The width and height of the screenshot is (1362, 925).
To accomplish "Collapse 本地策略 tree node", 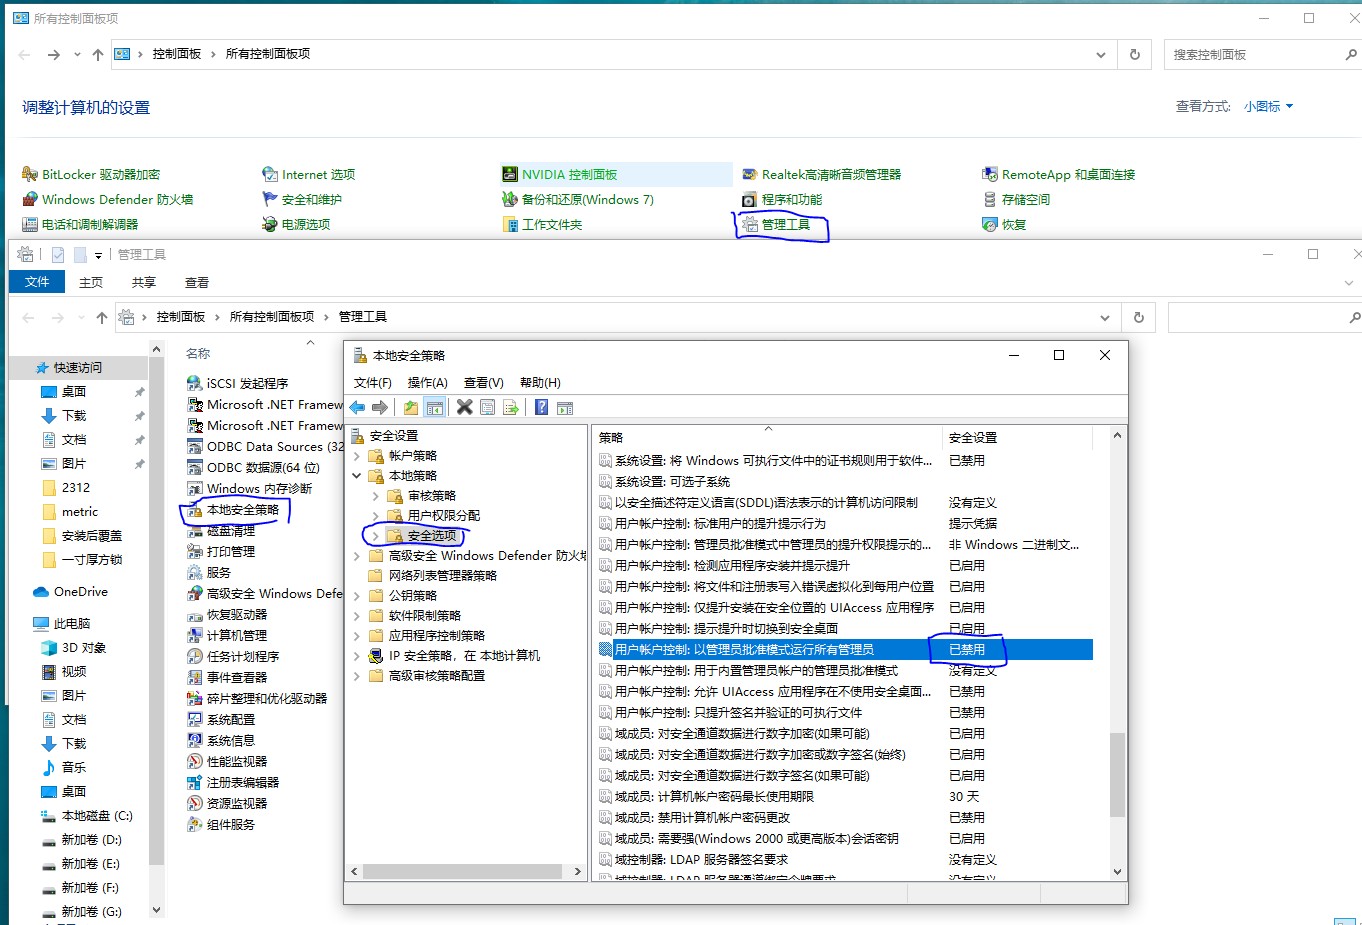I will click(357, 476).
